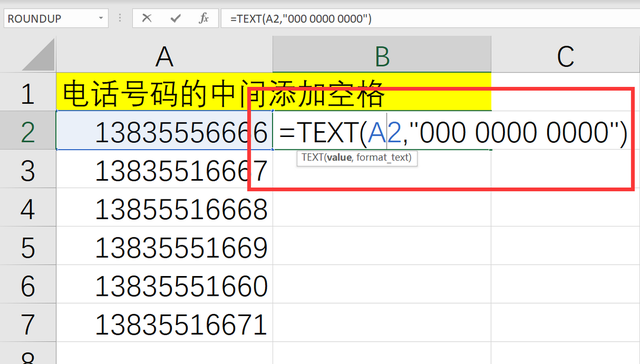The width and height of the screenshot is (640, 364).
Task: Click the value argument in TEXT tooltip
Action: pos(339,158)
